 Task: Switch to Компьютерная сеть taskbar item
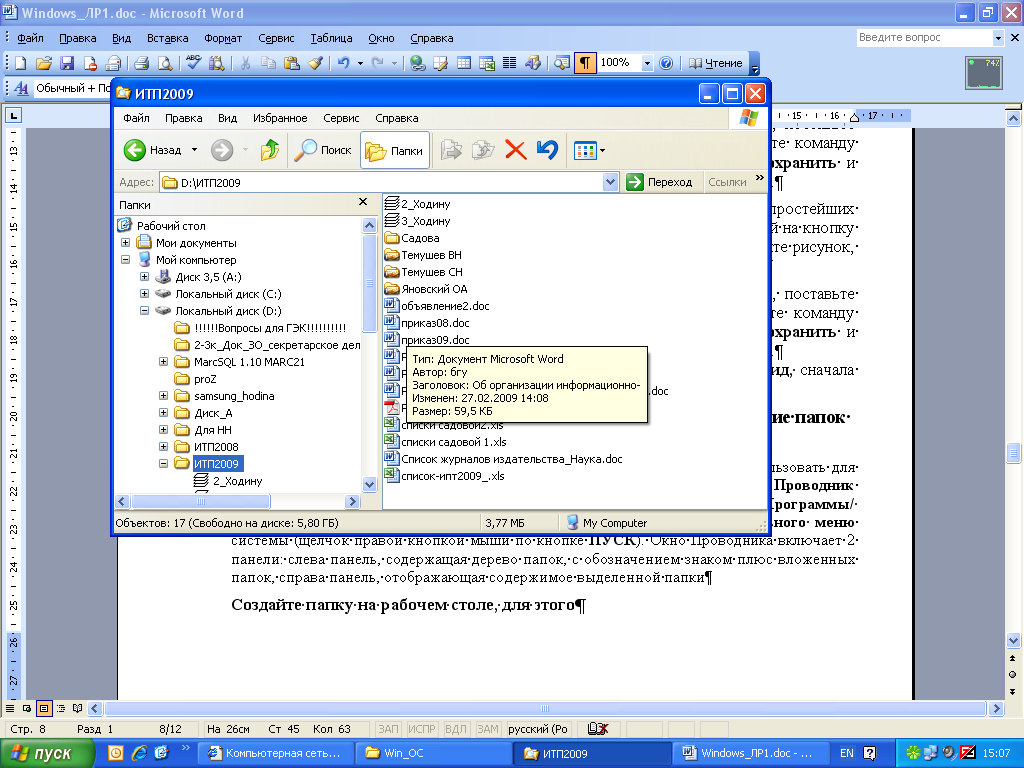[x=276, y=753]
